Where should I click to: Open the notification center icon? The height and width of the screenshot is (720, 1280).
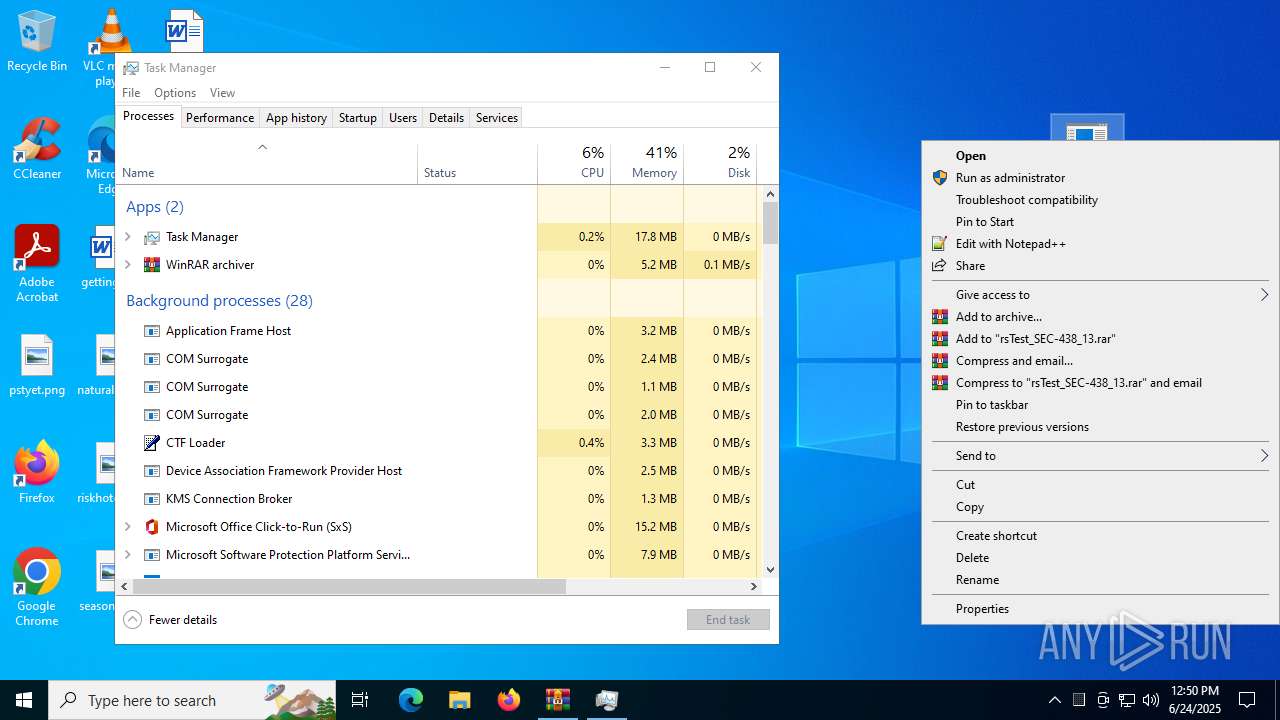tap(1247, 700)
